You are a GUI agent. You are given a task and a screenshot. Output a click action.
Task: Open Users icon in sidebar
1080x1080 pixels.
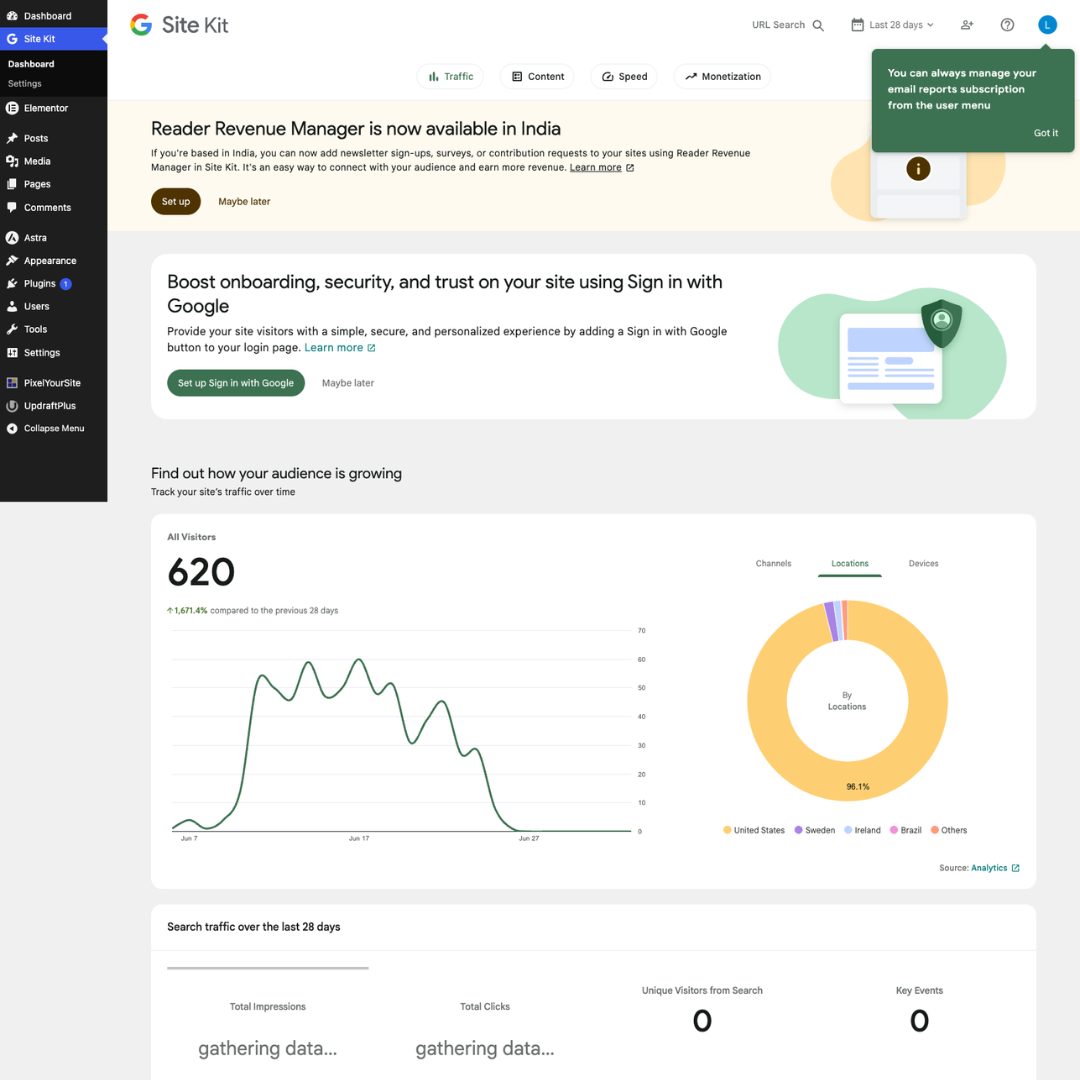12,307
